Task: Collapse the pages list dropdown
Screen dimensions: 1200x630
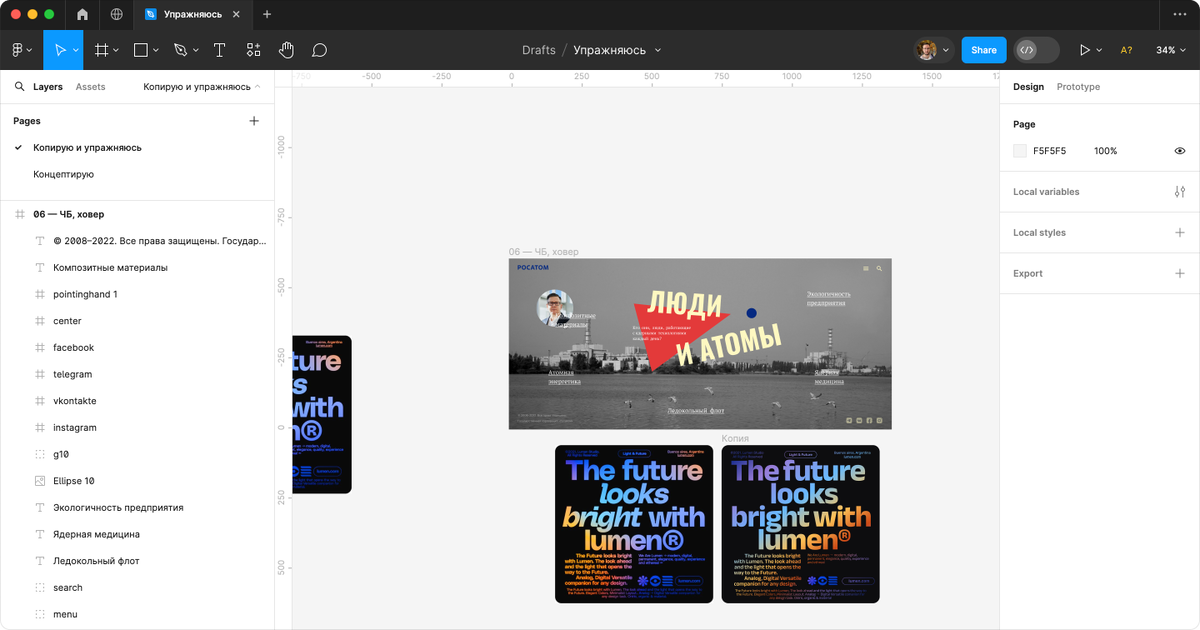Action: (x=258, y=87)
